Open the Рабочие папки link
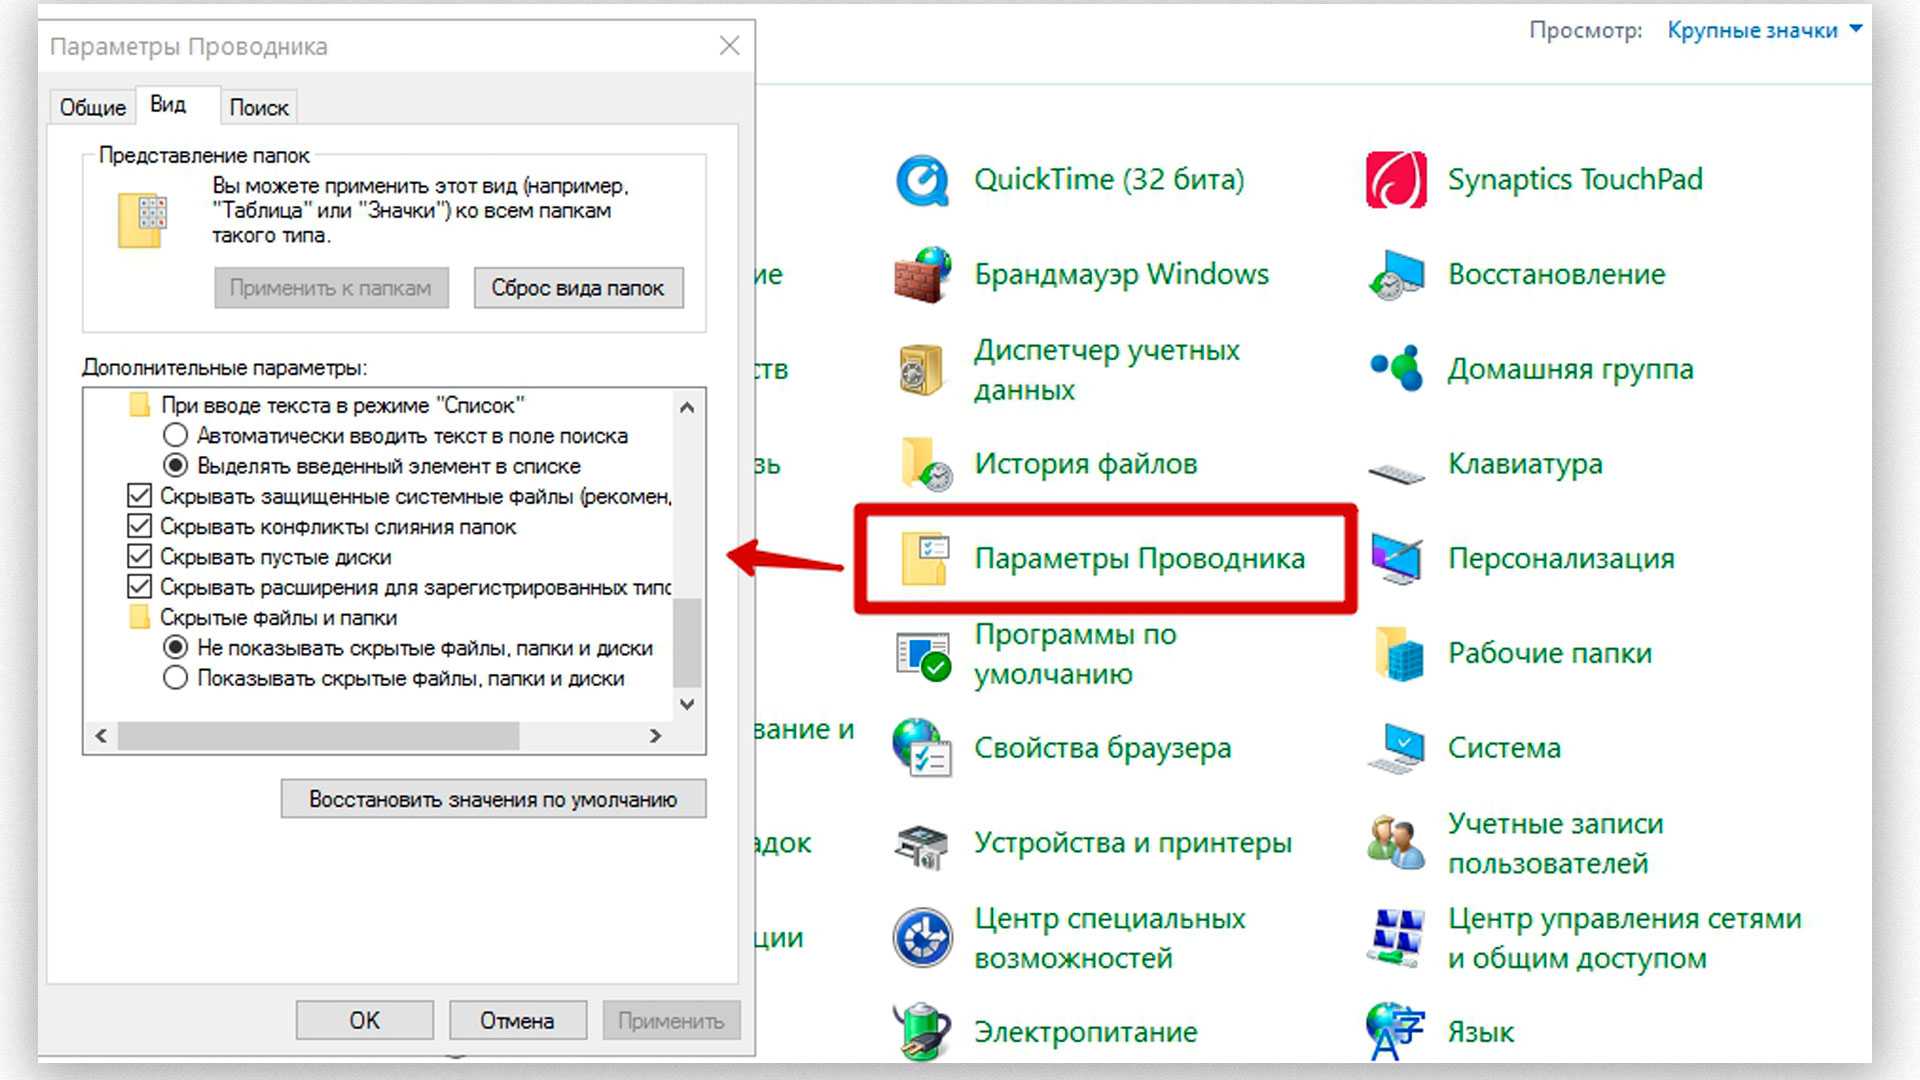Image resolution: width=1920 pixels, height=1080 pixels. (x=1550, y=653)
